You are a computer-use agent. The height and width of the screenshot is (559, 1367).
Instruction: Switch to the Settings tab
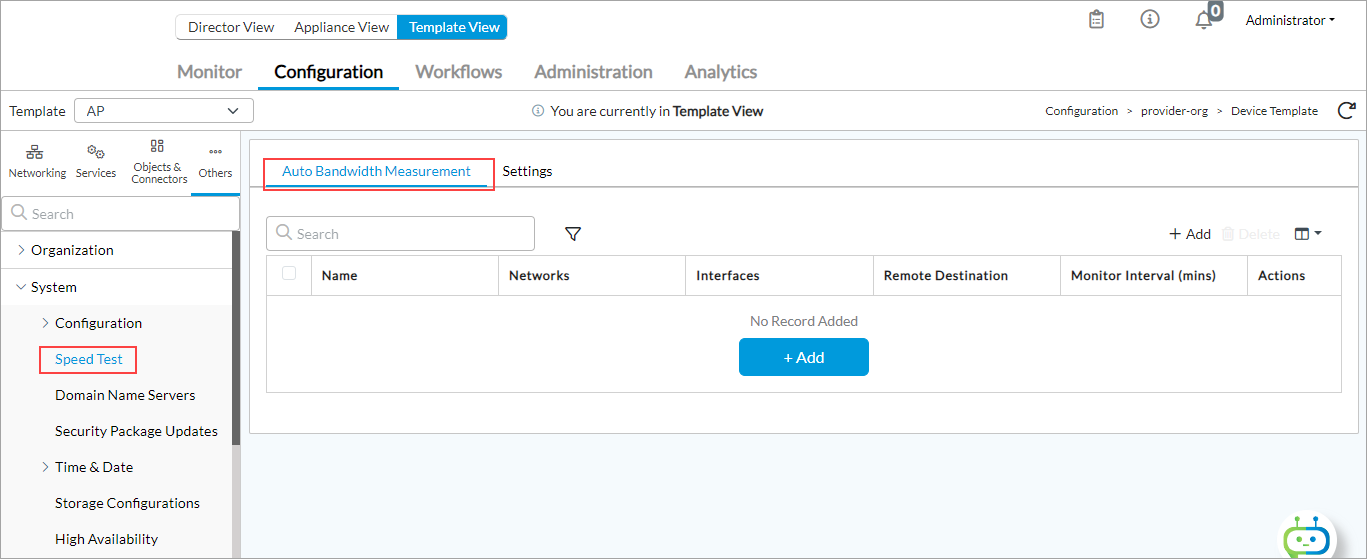coord(527,171)
